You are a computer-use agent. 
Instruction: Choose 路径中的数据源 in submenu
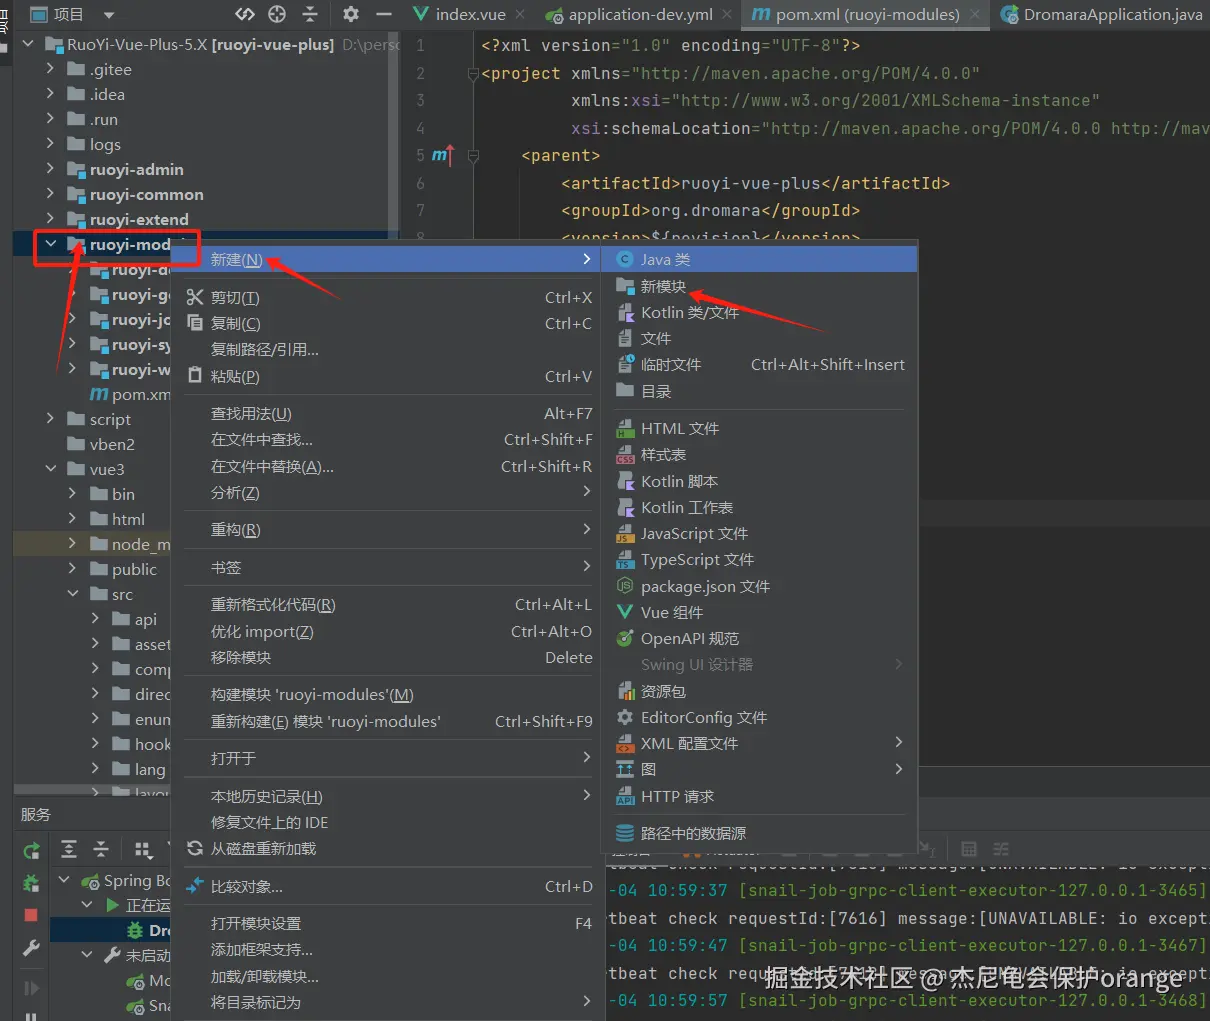click(x=759, y=833)
